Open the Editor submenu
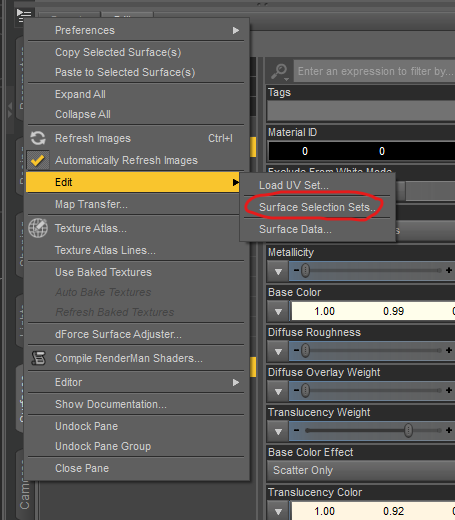Image resolution: width=455 pixels, height=520 pixels. click(x=136, y=382)
